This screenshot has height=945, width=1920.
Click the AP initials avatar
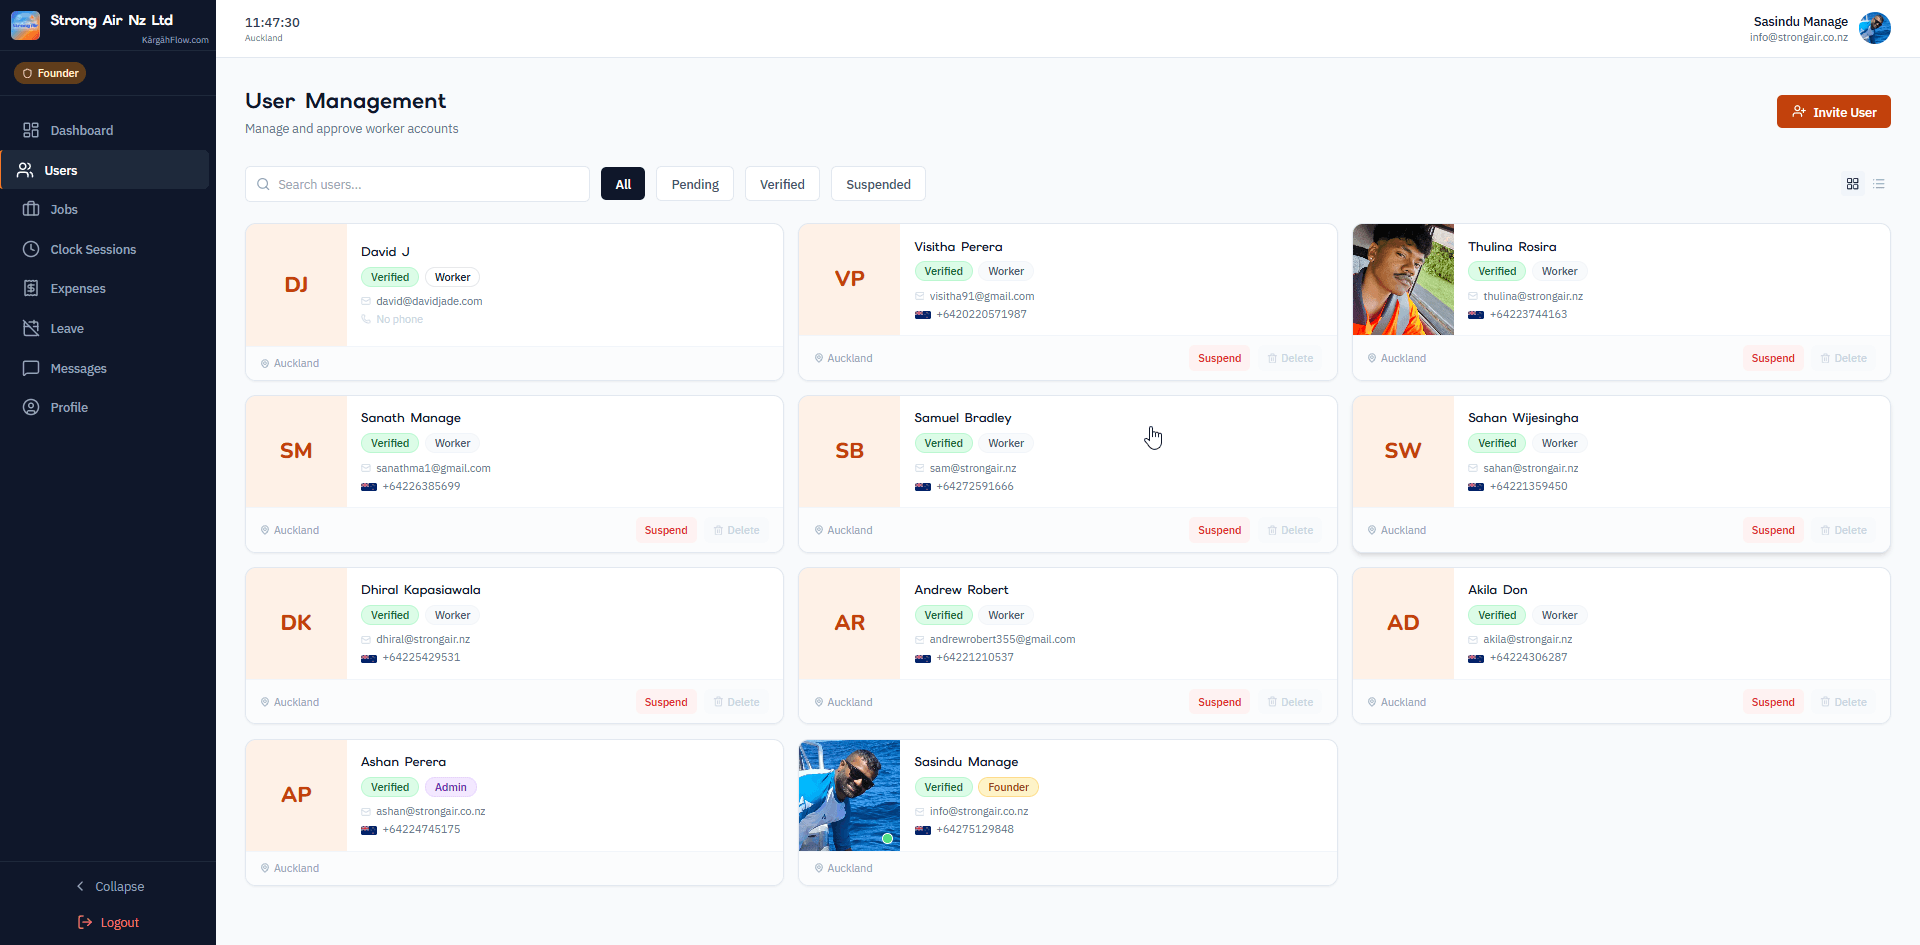296,795
